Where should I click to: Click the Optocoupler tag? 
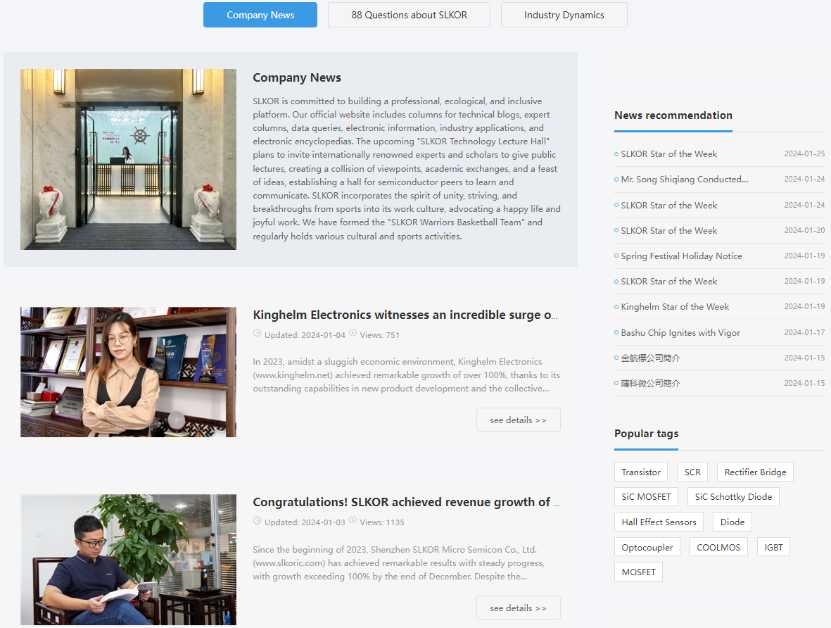click(x=647, y=547)
